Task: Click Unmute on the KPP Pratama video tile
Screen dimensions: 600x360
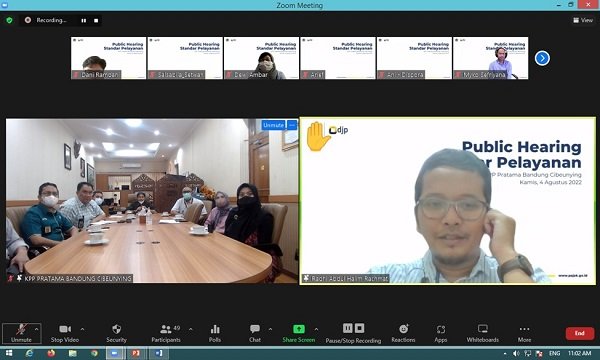Action: coord(273,125)
